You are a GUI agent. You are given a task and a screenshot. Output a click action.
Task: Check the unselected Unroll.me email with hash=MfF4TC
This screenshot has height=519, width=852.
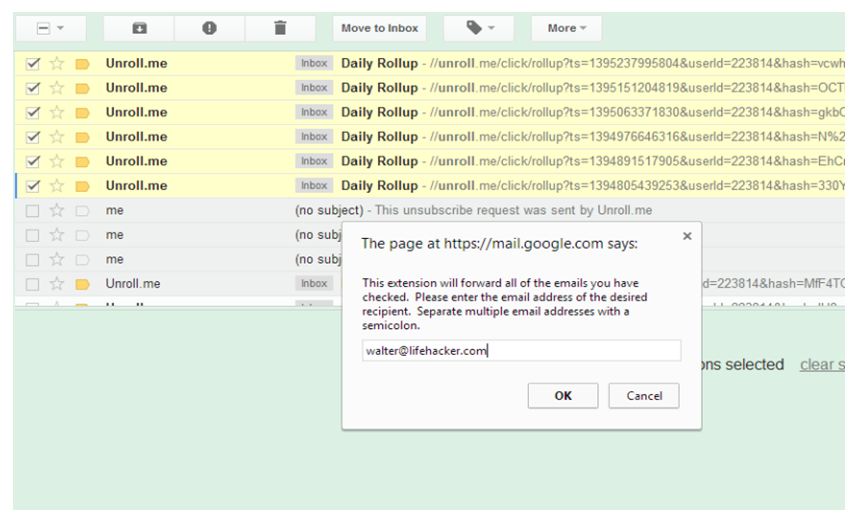point(33,284)
